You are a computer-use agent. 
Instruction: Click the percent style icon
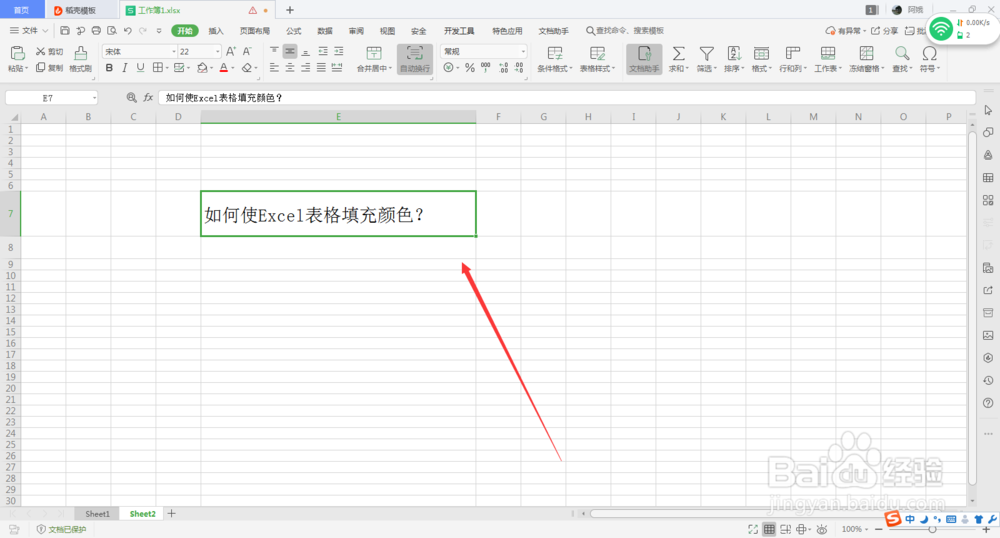point(469,68)
